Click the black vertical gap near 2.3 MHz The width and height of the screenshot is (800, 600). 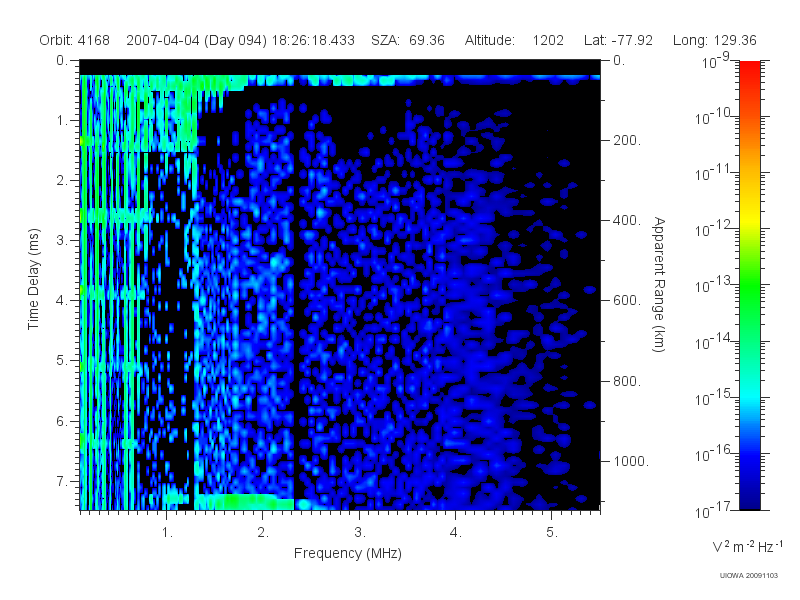[296, 296]
